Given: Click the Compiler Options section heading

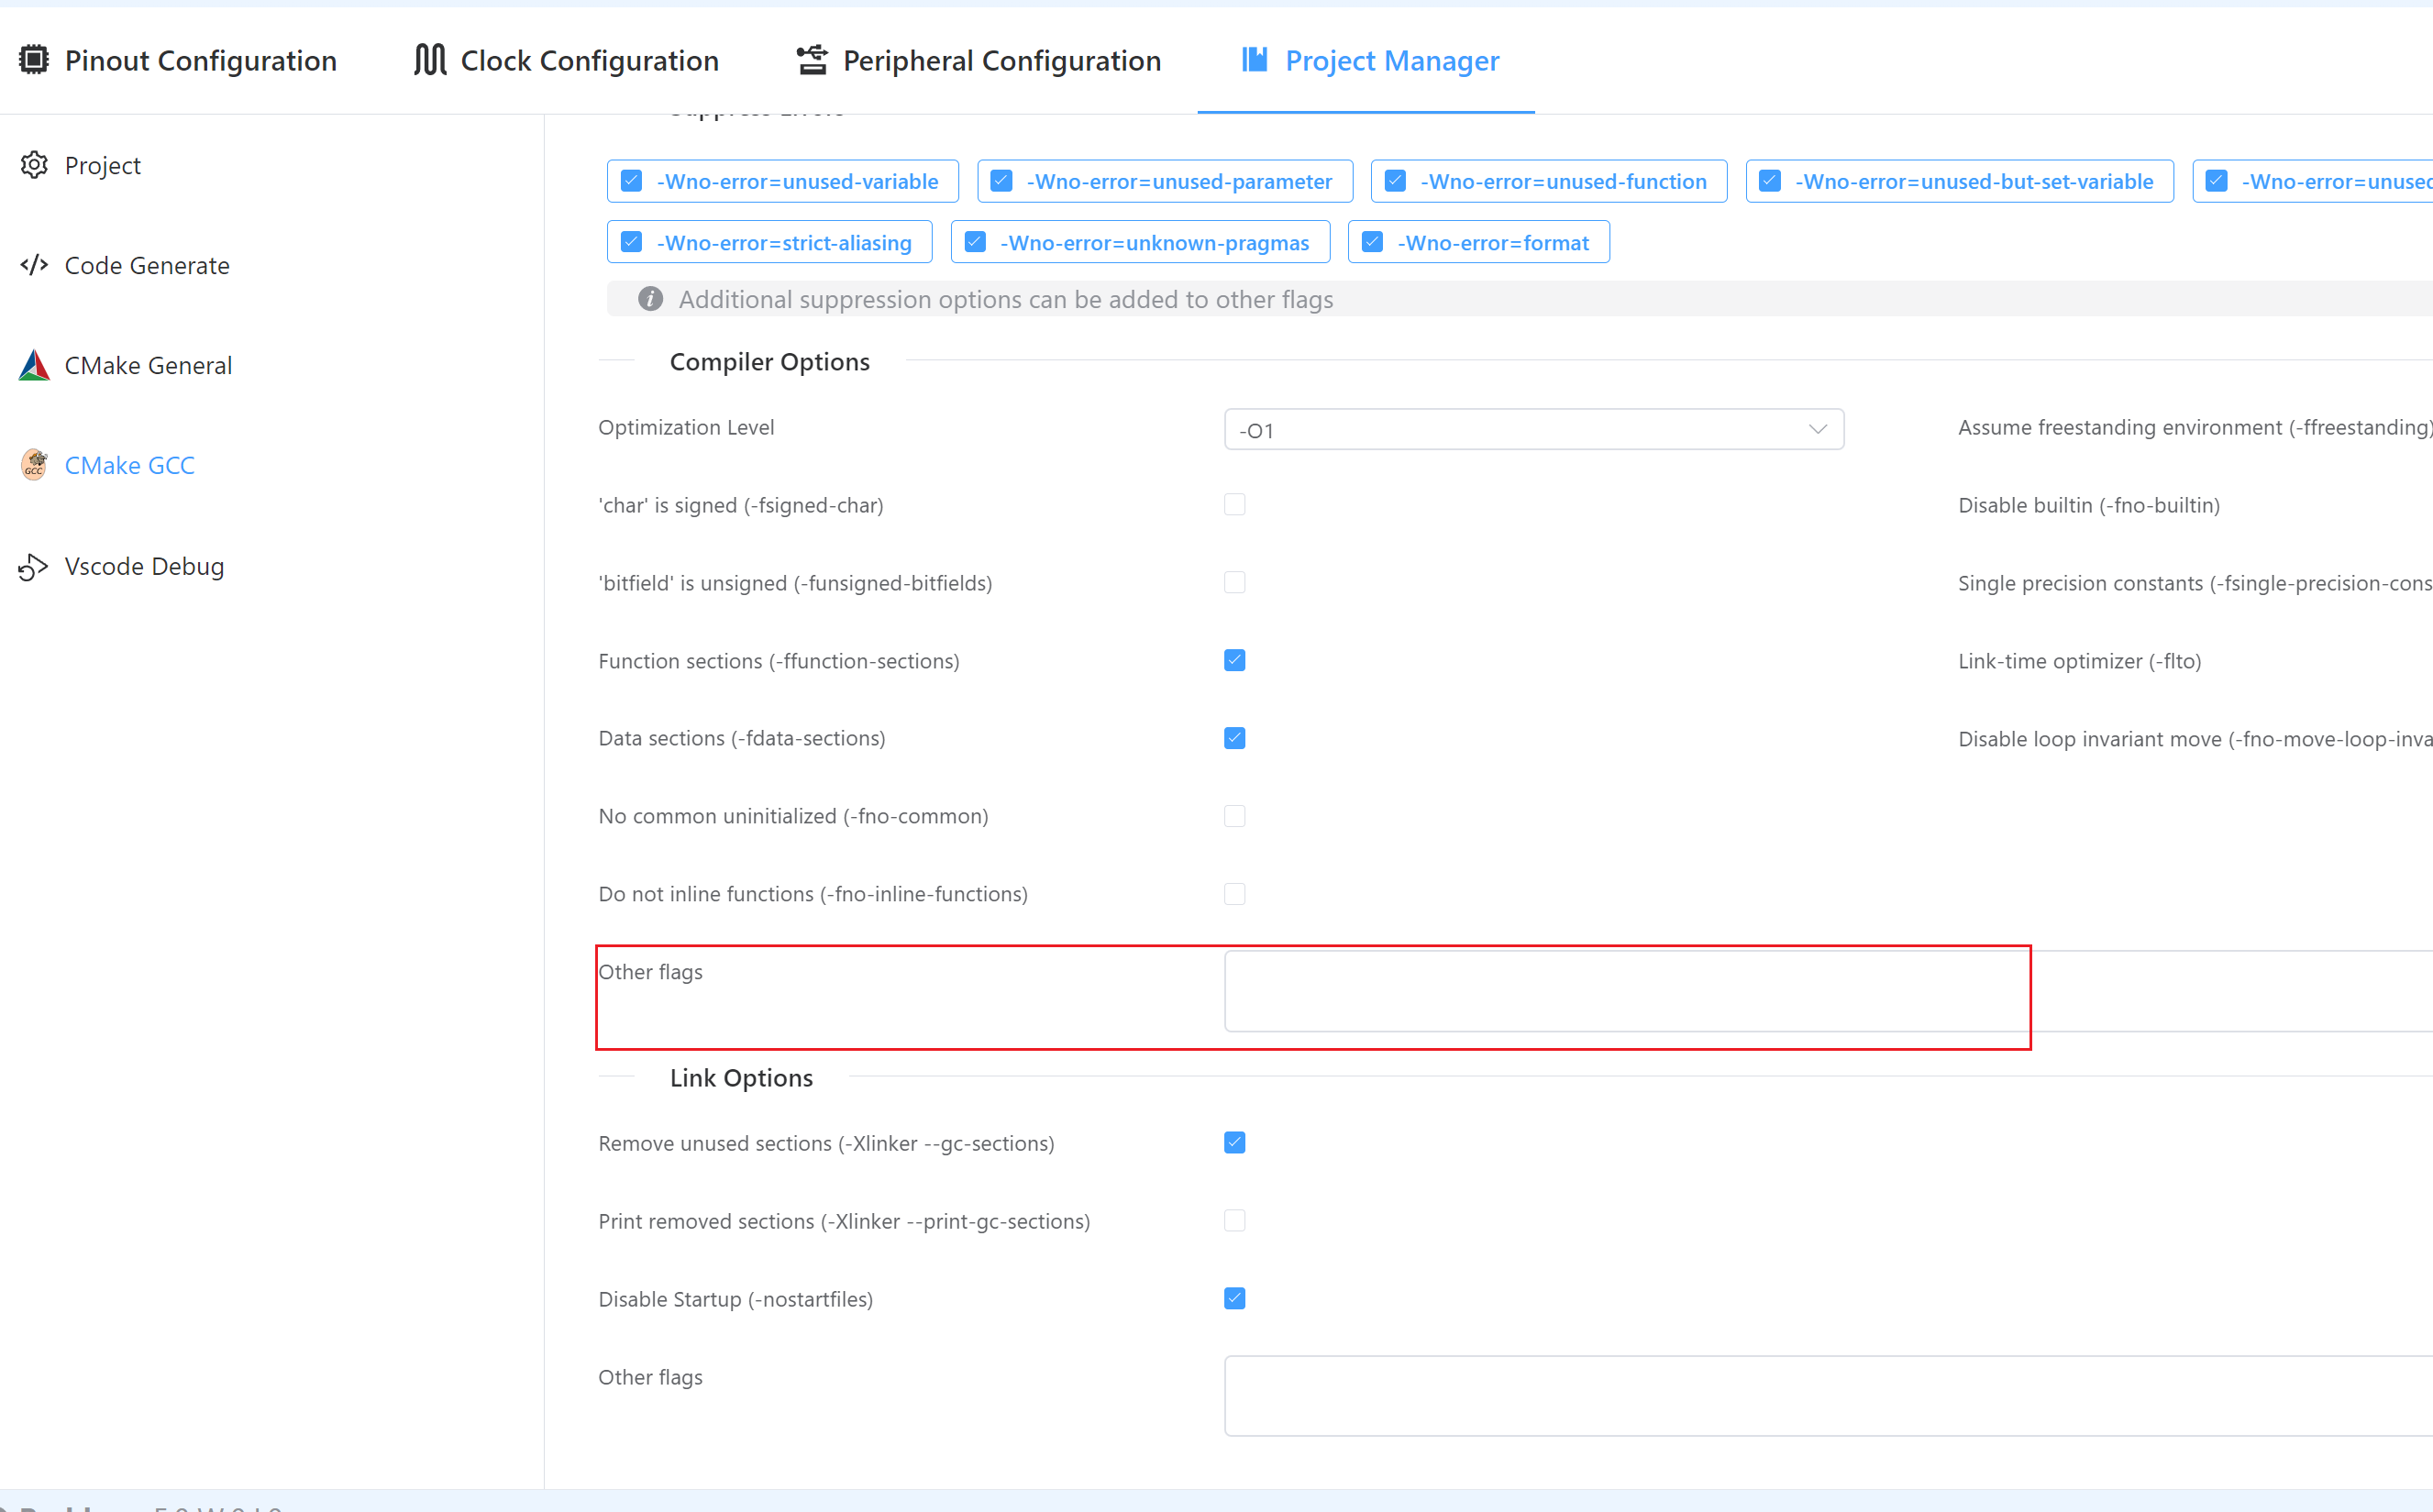Looking at the screenshot, I should click(x=770, y=361).
